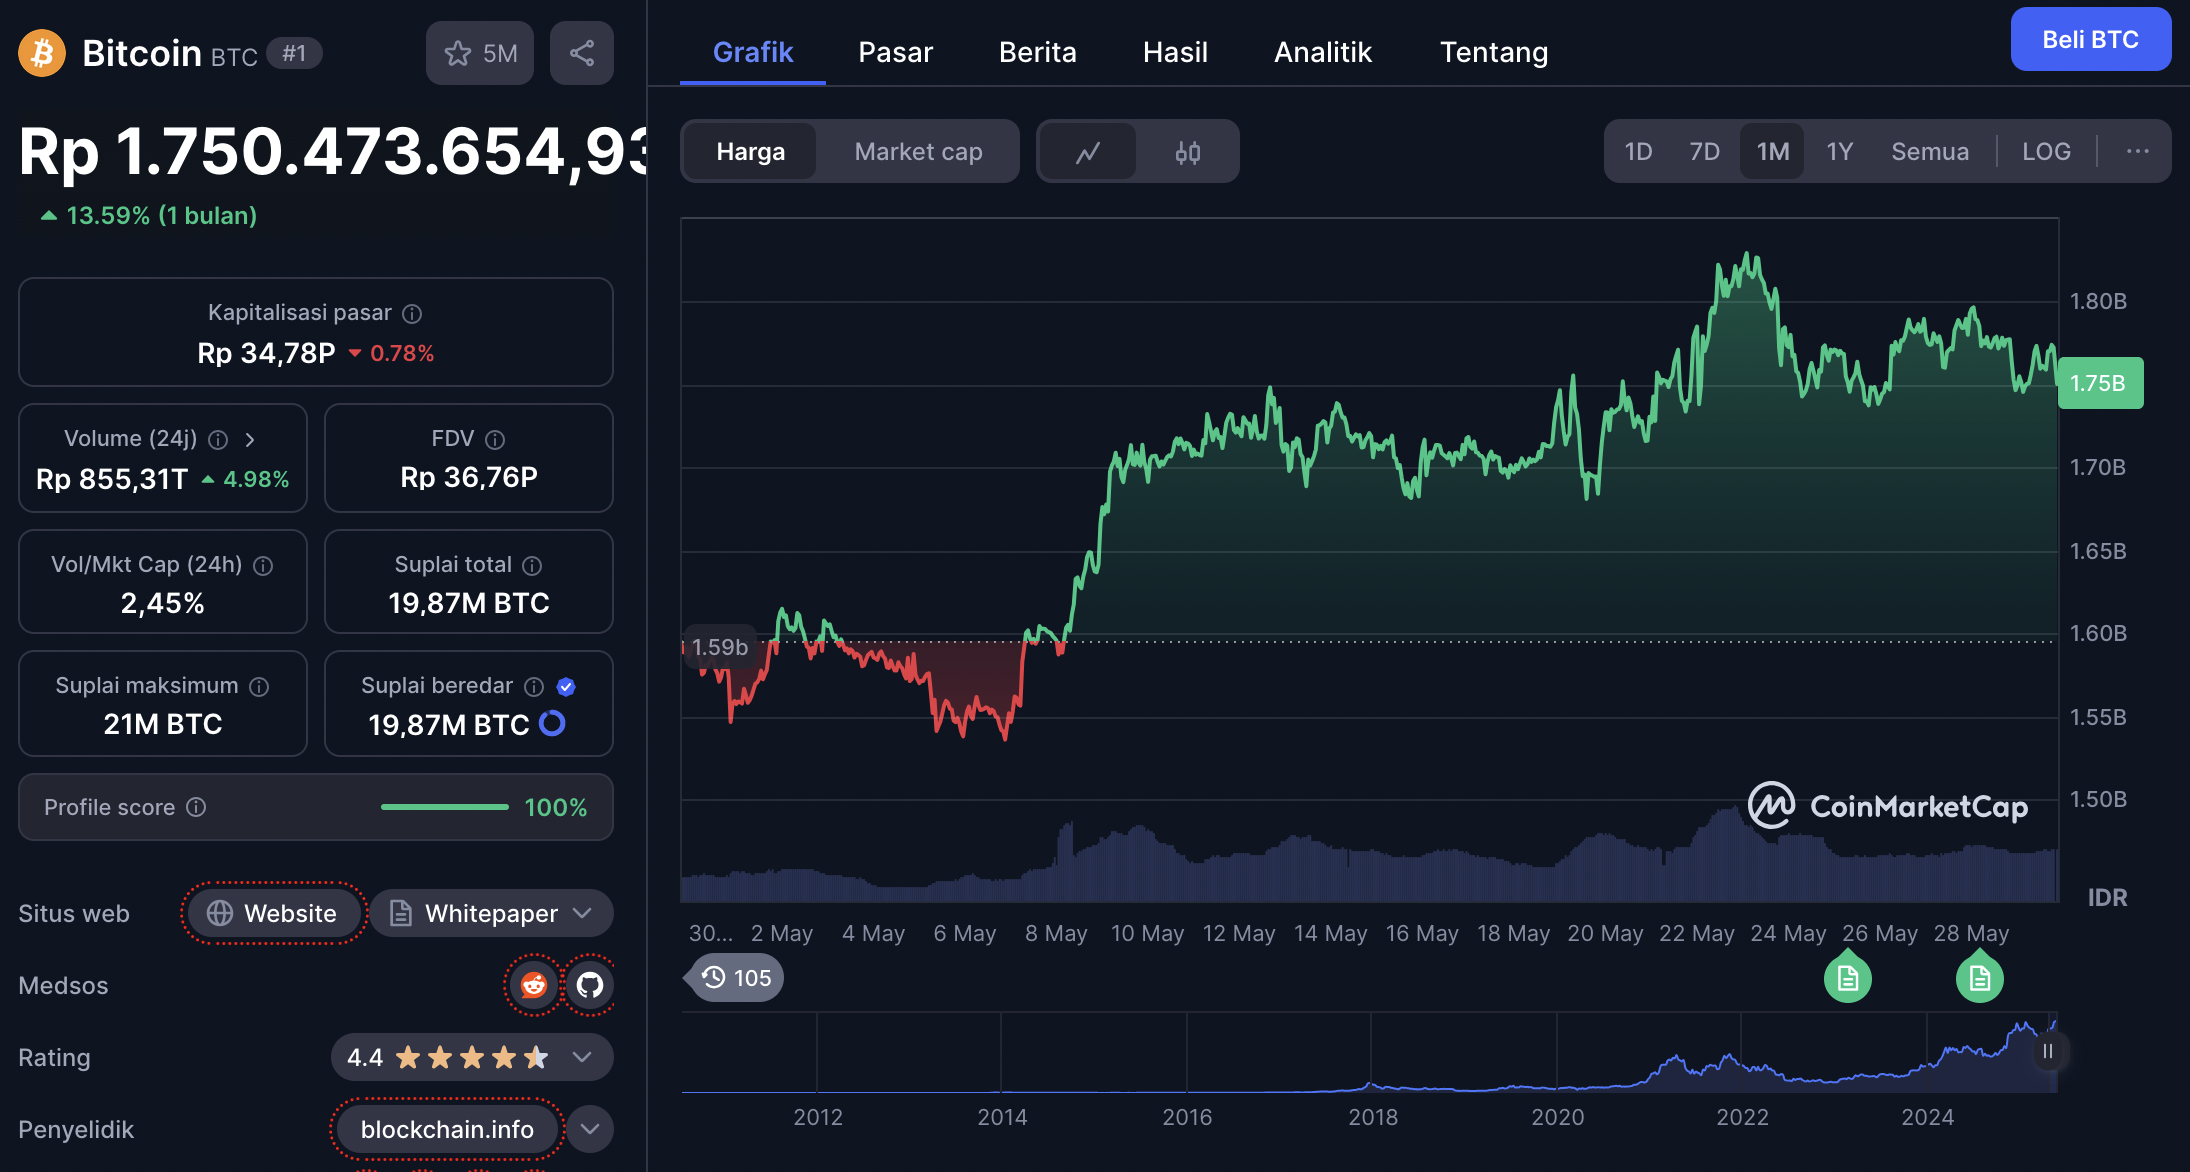This screenshot has width=2190, height=1172.
Task: Click the Beli BTC button
Action: coord(2090,39)
